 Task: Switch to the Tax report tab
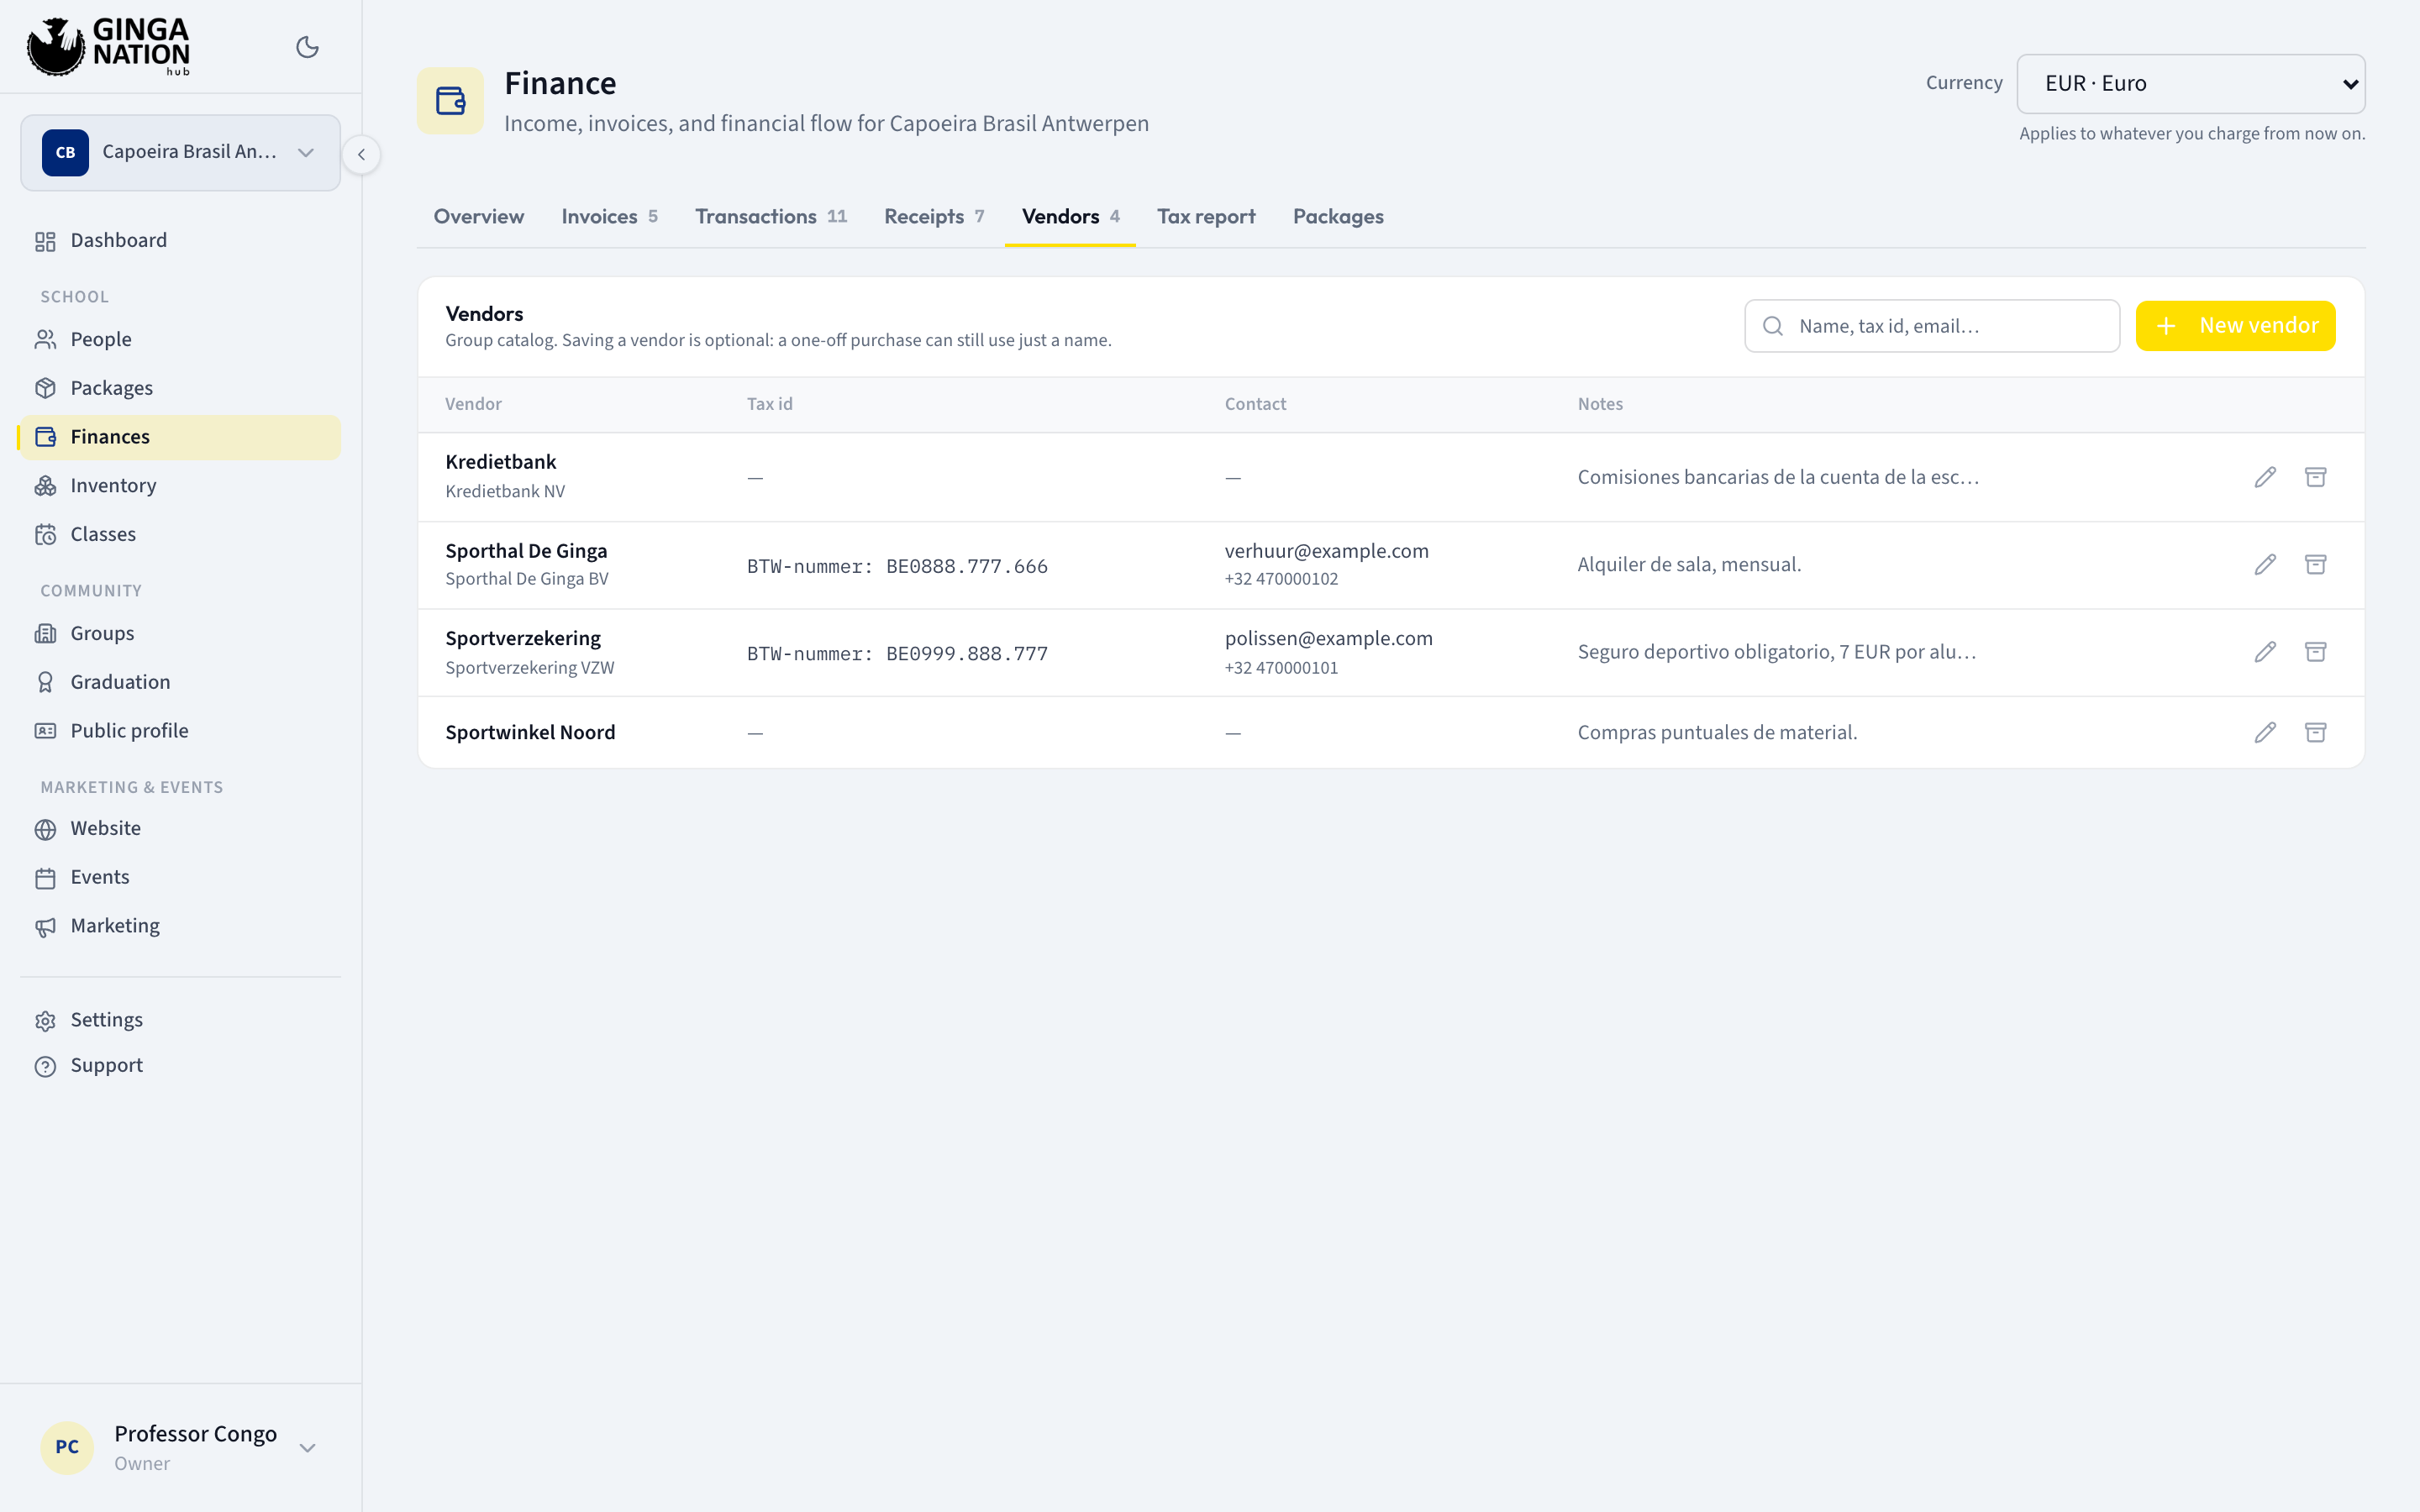click(x=1206, y=217)
